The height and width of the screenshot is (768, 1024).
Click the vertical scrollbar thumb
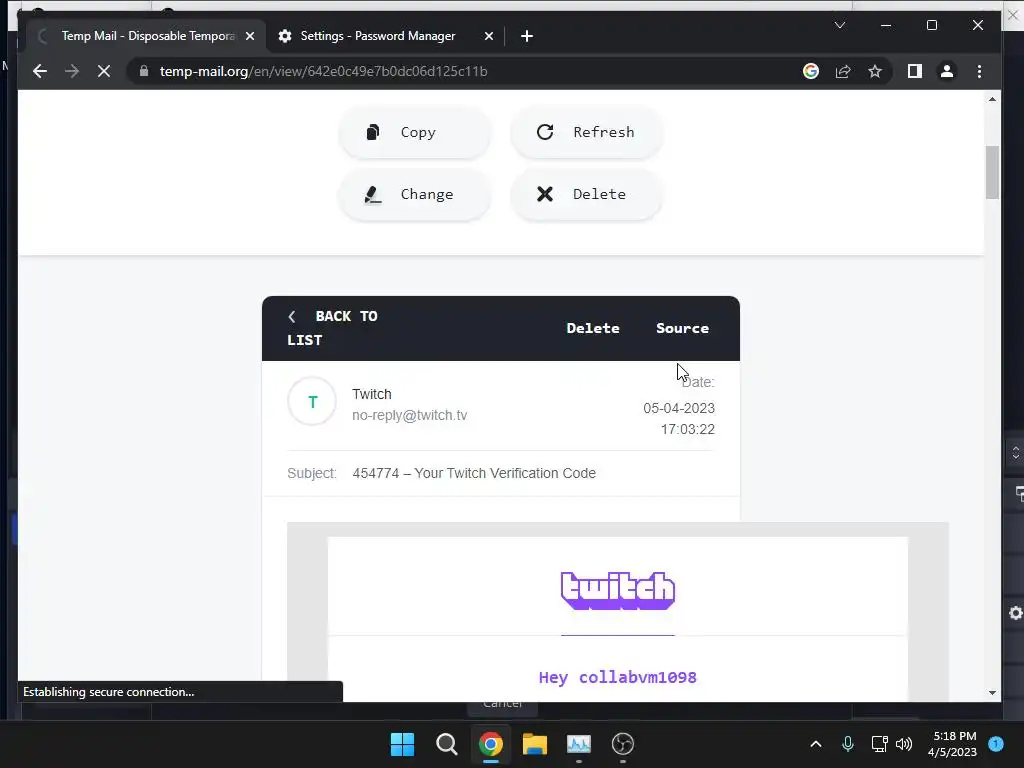tap(993, 172)
